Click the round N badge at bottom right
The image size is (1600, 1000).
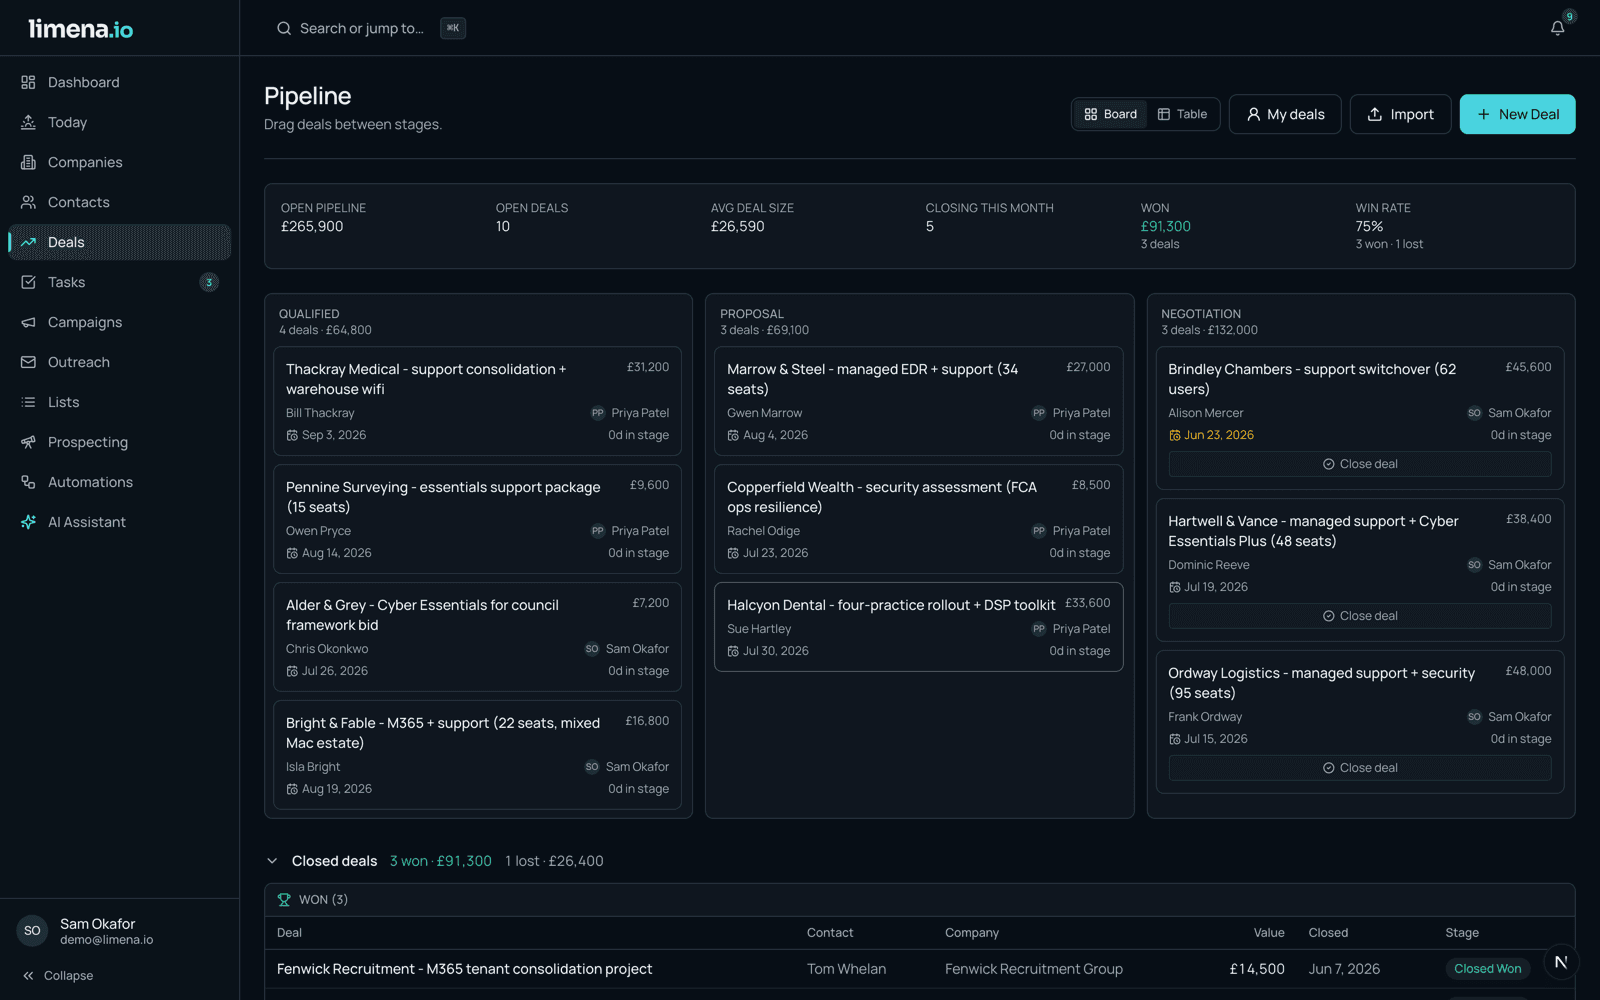coord(1561,962)
